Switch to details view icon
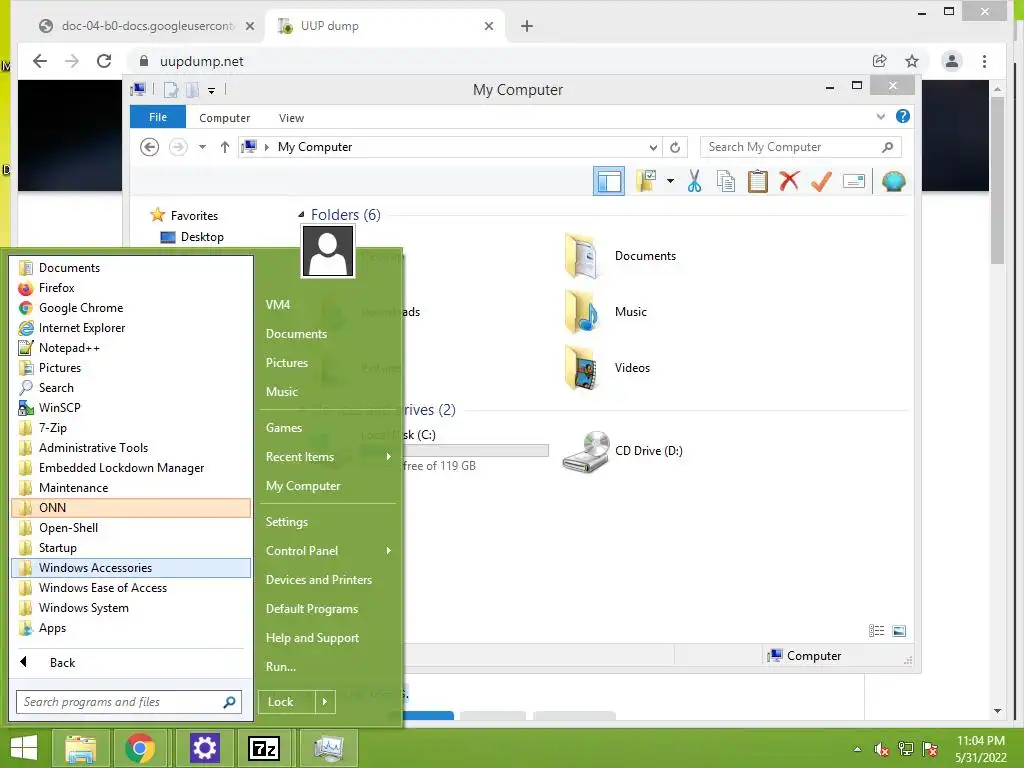This screenshot has height=768, width=1024. 876,630
